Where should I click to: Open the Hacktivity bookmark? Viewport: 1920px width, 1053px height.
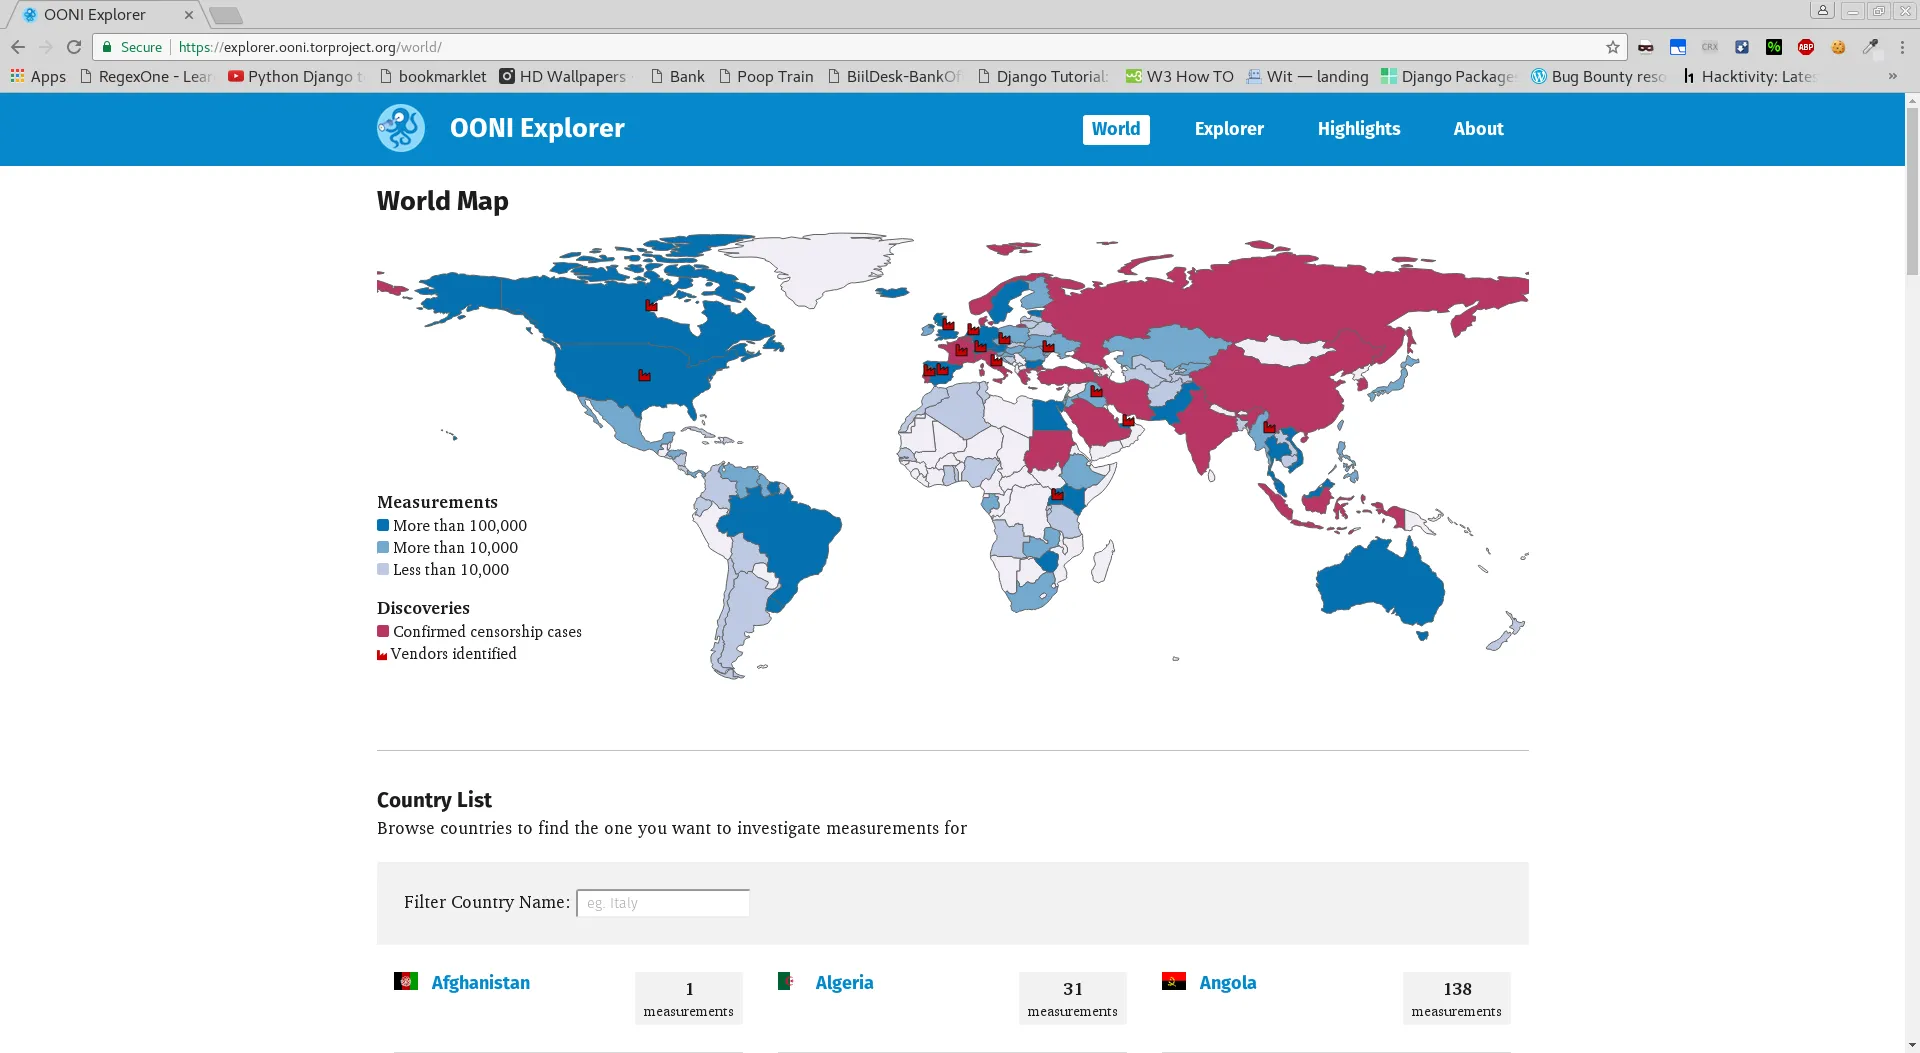click(1750, 76)
